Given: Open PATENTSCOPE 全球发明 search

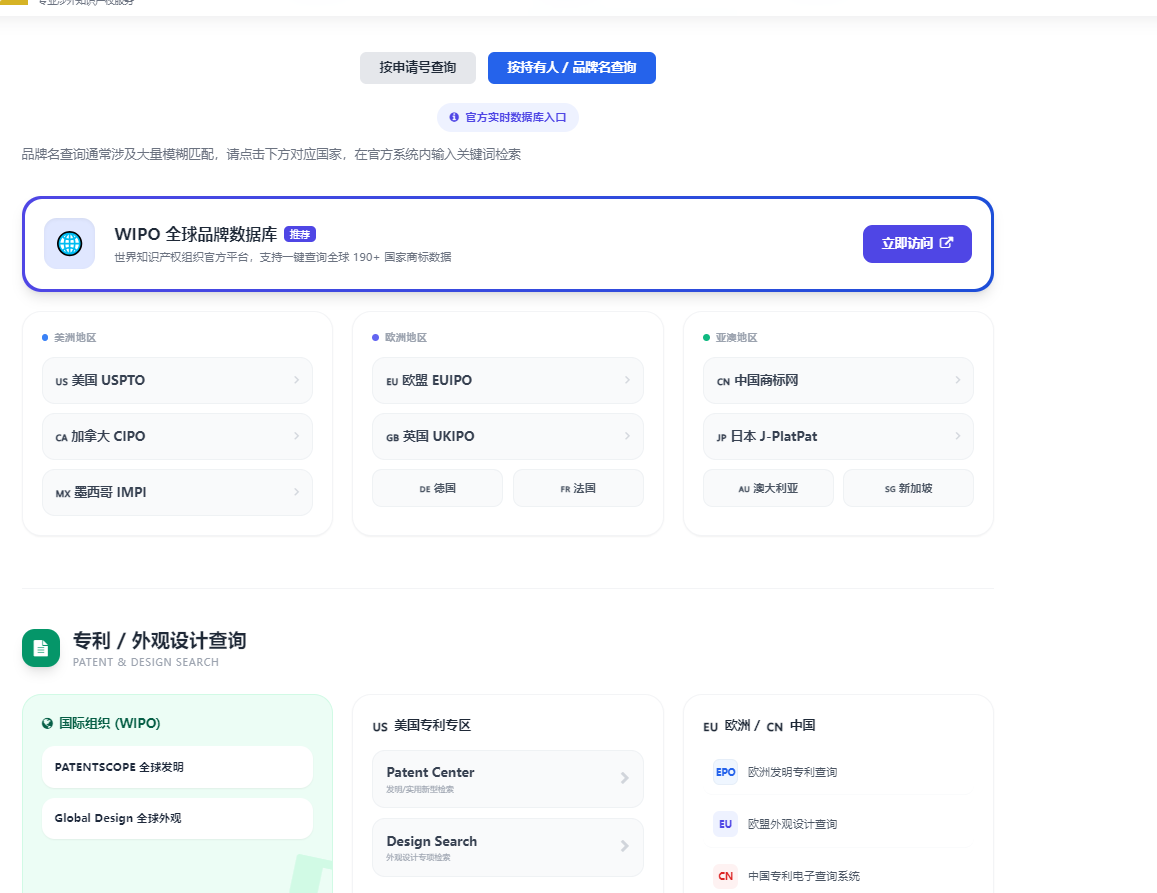Looking at the screenshot, I should (x=177, y=767).
